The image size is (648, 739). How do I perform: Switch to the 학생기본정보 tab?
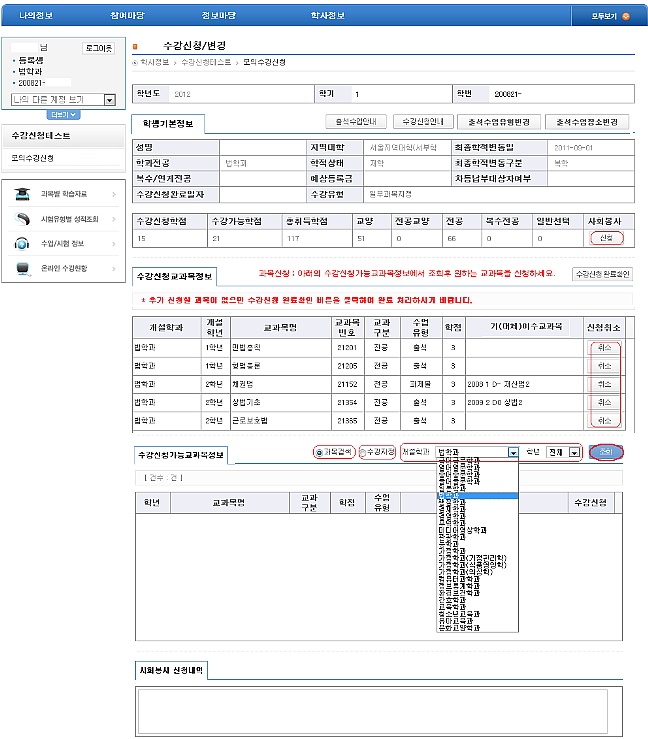click(169, 125)
